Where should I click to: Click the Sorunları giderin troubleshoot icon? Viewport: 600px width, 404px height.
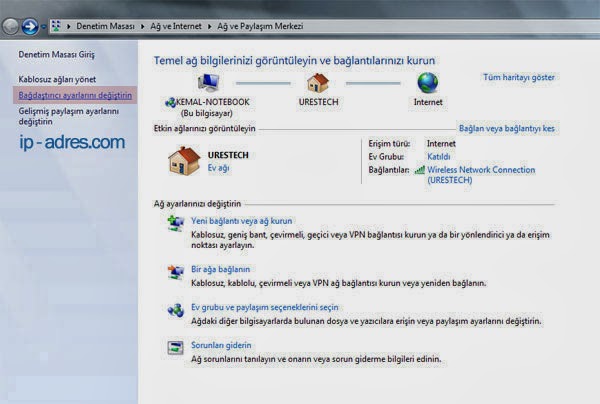point(176,348)
